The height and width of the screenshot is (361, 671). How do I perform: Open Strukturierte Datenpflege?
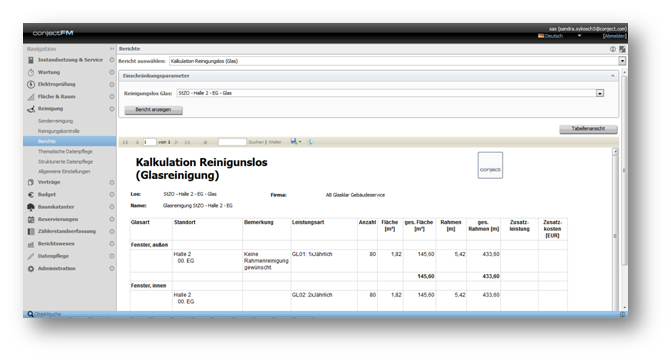click(65, 162)
